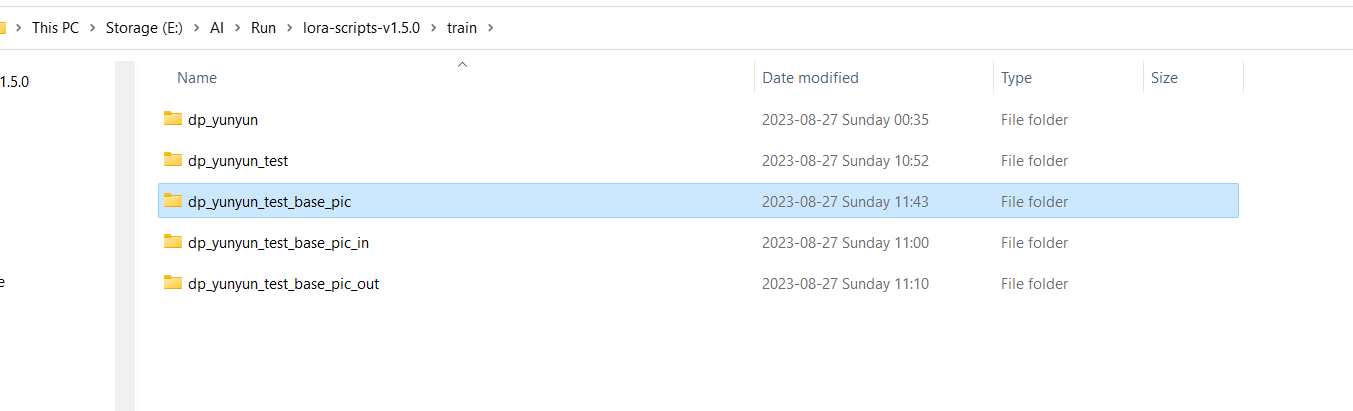Image resolution: width=1353 pixels, height=411 pixels.
Task: Jump to the AI folder breadcrumb
Action: pyautogui.click(x=217, y=28)
